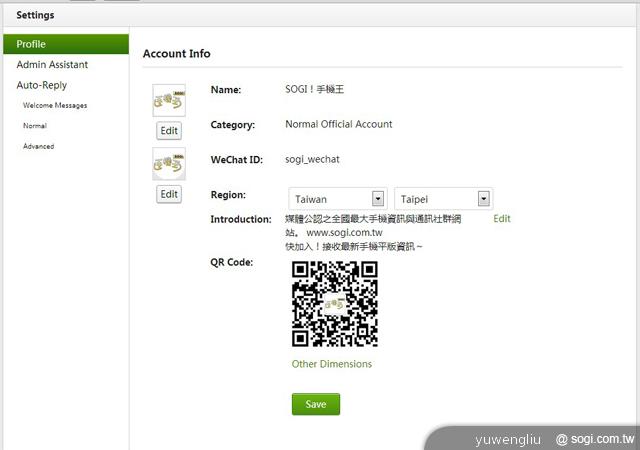Open the Taiwan region dropdown
The height and width of the screenshot is (450, 640).
(338, 199)
